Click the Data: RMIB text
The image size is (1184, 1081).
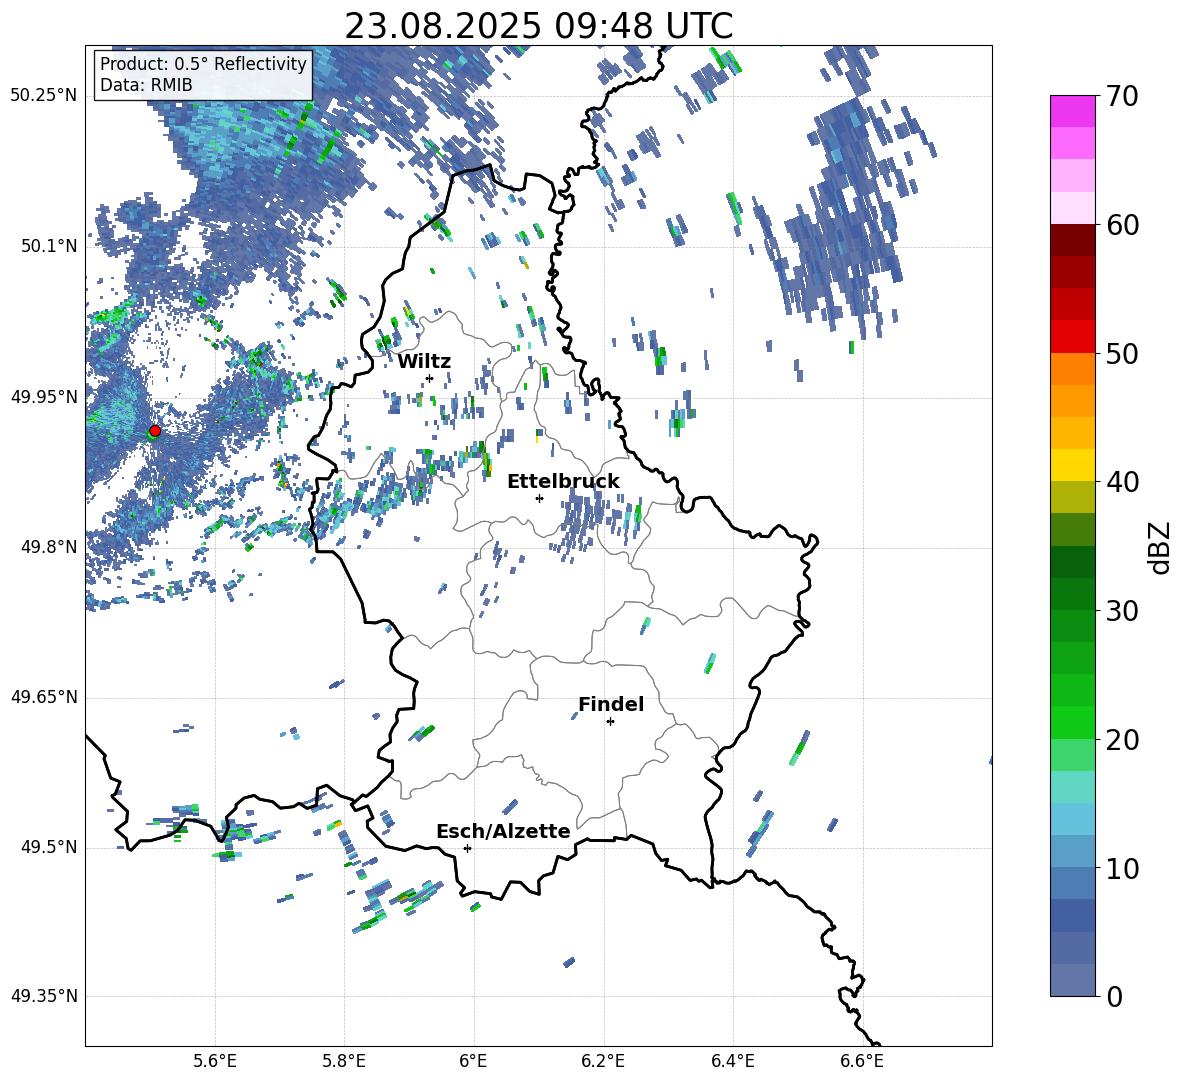[x=146, y=85]
